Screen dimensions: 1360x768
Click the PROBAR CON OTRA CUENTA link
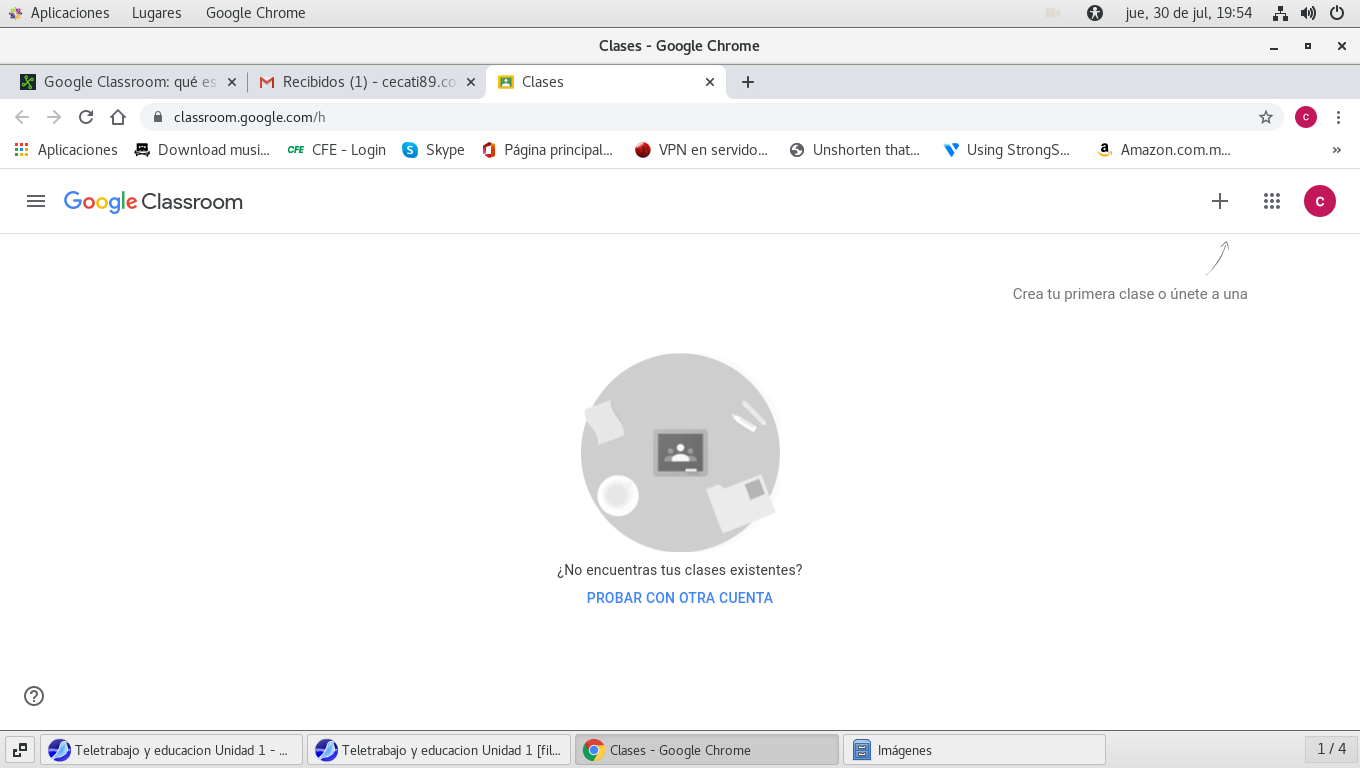679,598
